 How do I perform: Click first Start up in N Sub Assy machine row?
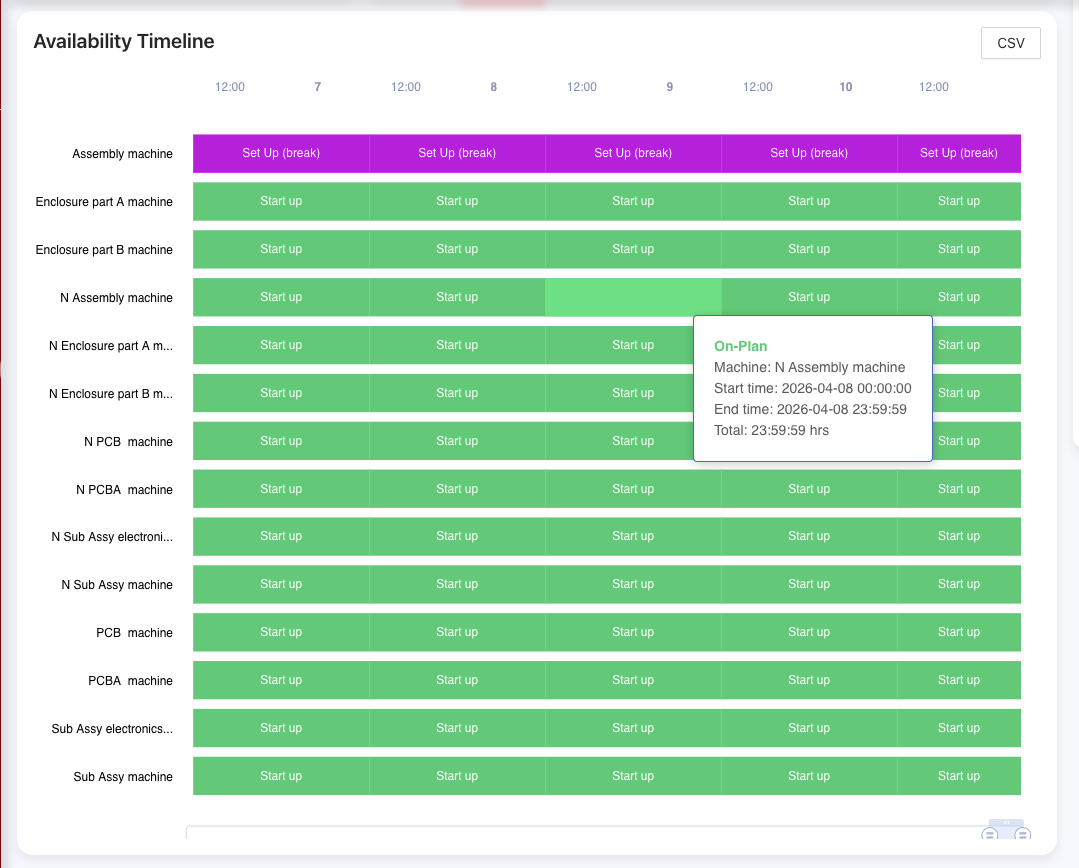click(x=281, y=584)
